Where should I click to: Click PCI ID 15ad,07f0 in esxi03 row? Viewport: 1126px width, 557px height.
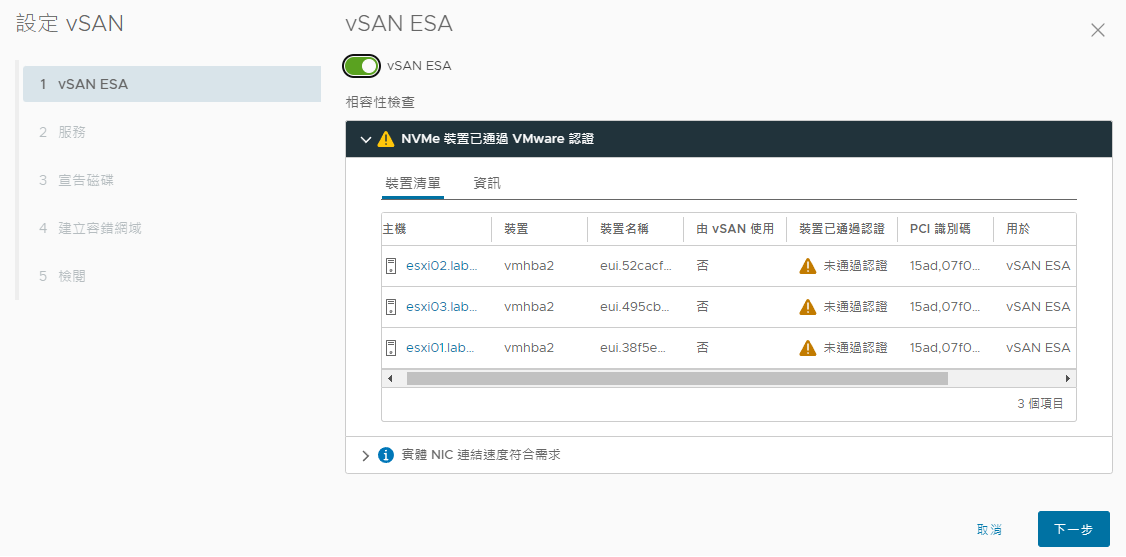[945, 307]
